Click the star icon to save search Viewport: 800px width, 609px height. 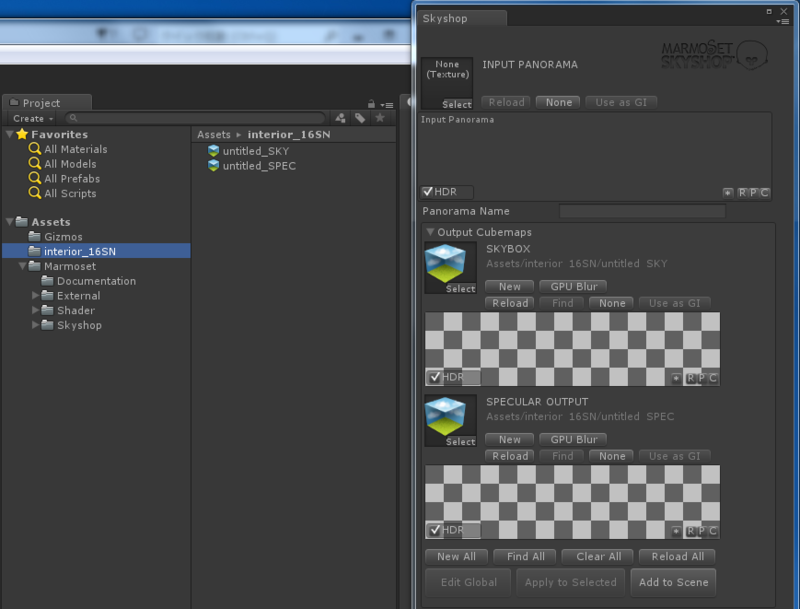click(380, 118)
